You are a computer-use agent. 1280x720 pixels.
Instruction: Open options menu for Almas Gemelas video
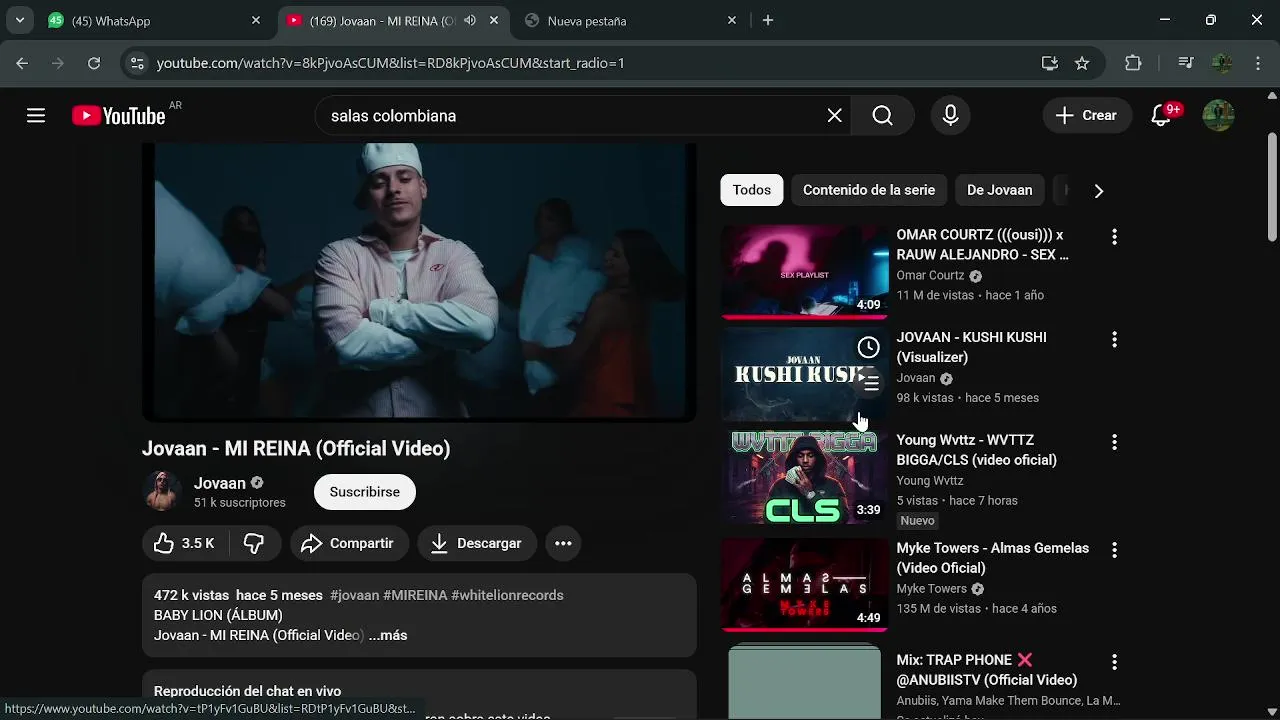[1114, 550]
